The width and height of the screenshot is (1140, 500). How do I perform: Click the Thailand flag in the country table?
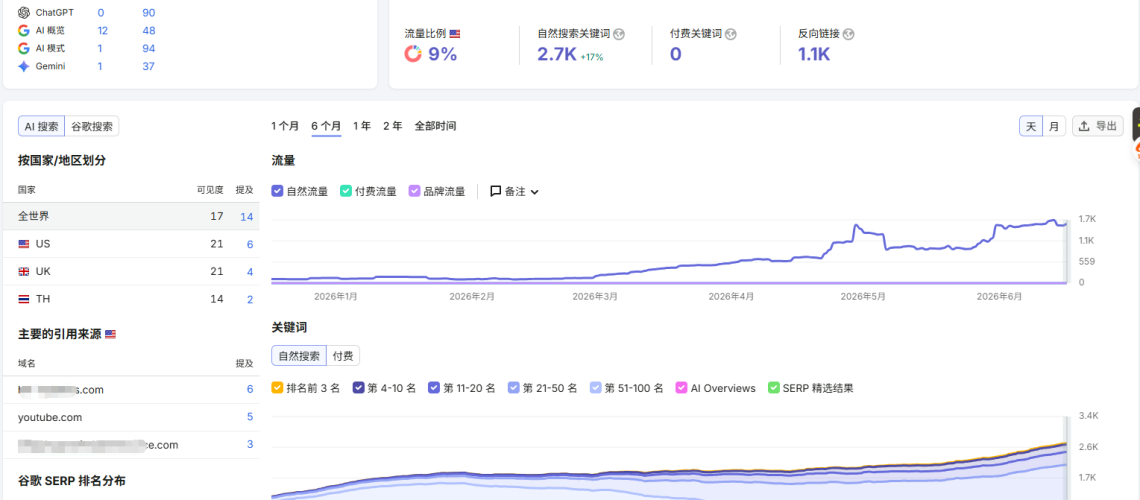click(x=24, y=299)
